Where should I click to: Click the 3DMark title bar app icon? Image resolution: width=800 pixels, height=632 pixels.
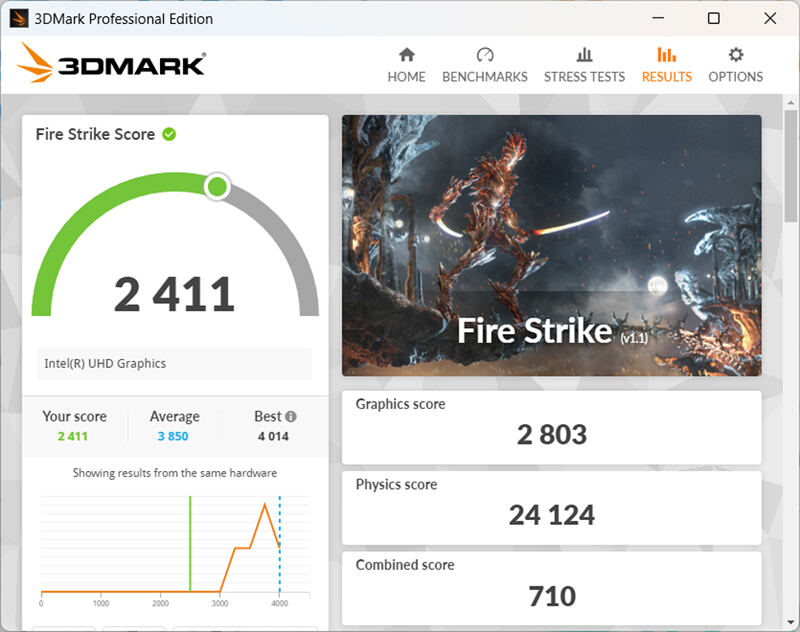(x=19, y=19)
